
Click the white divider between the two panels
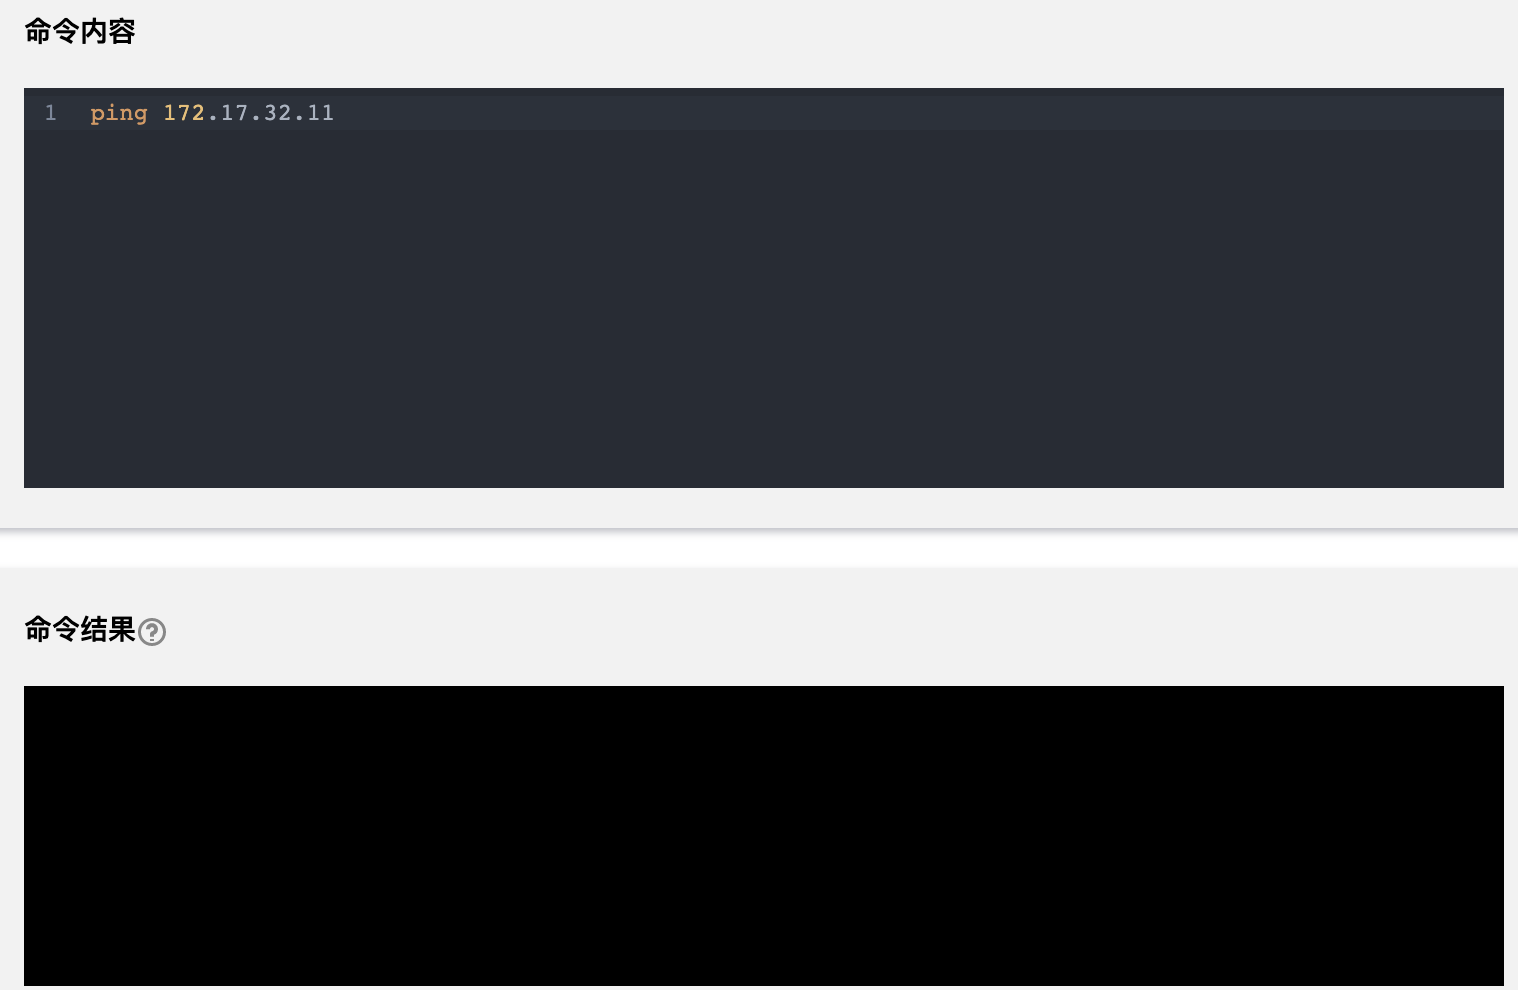759,548
